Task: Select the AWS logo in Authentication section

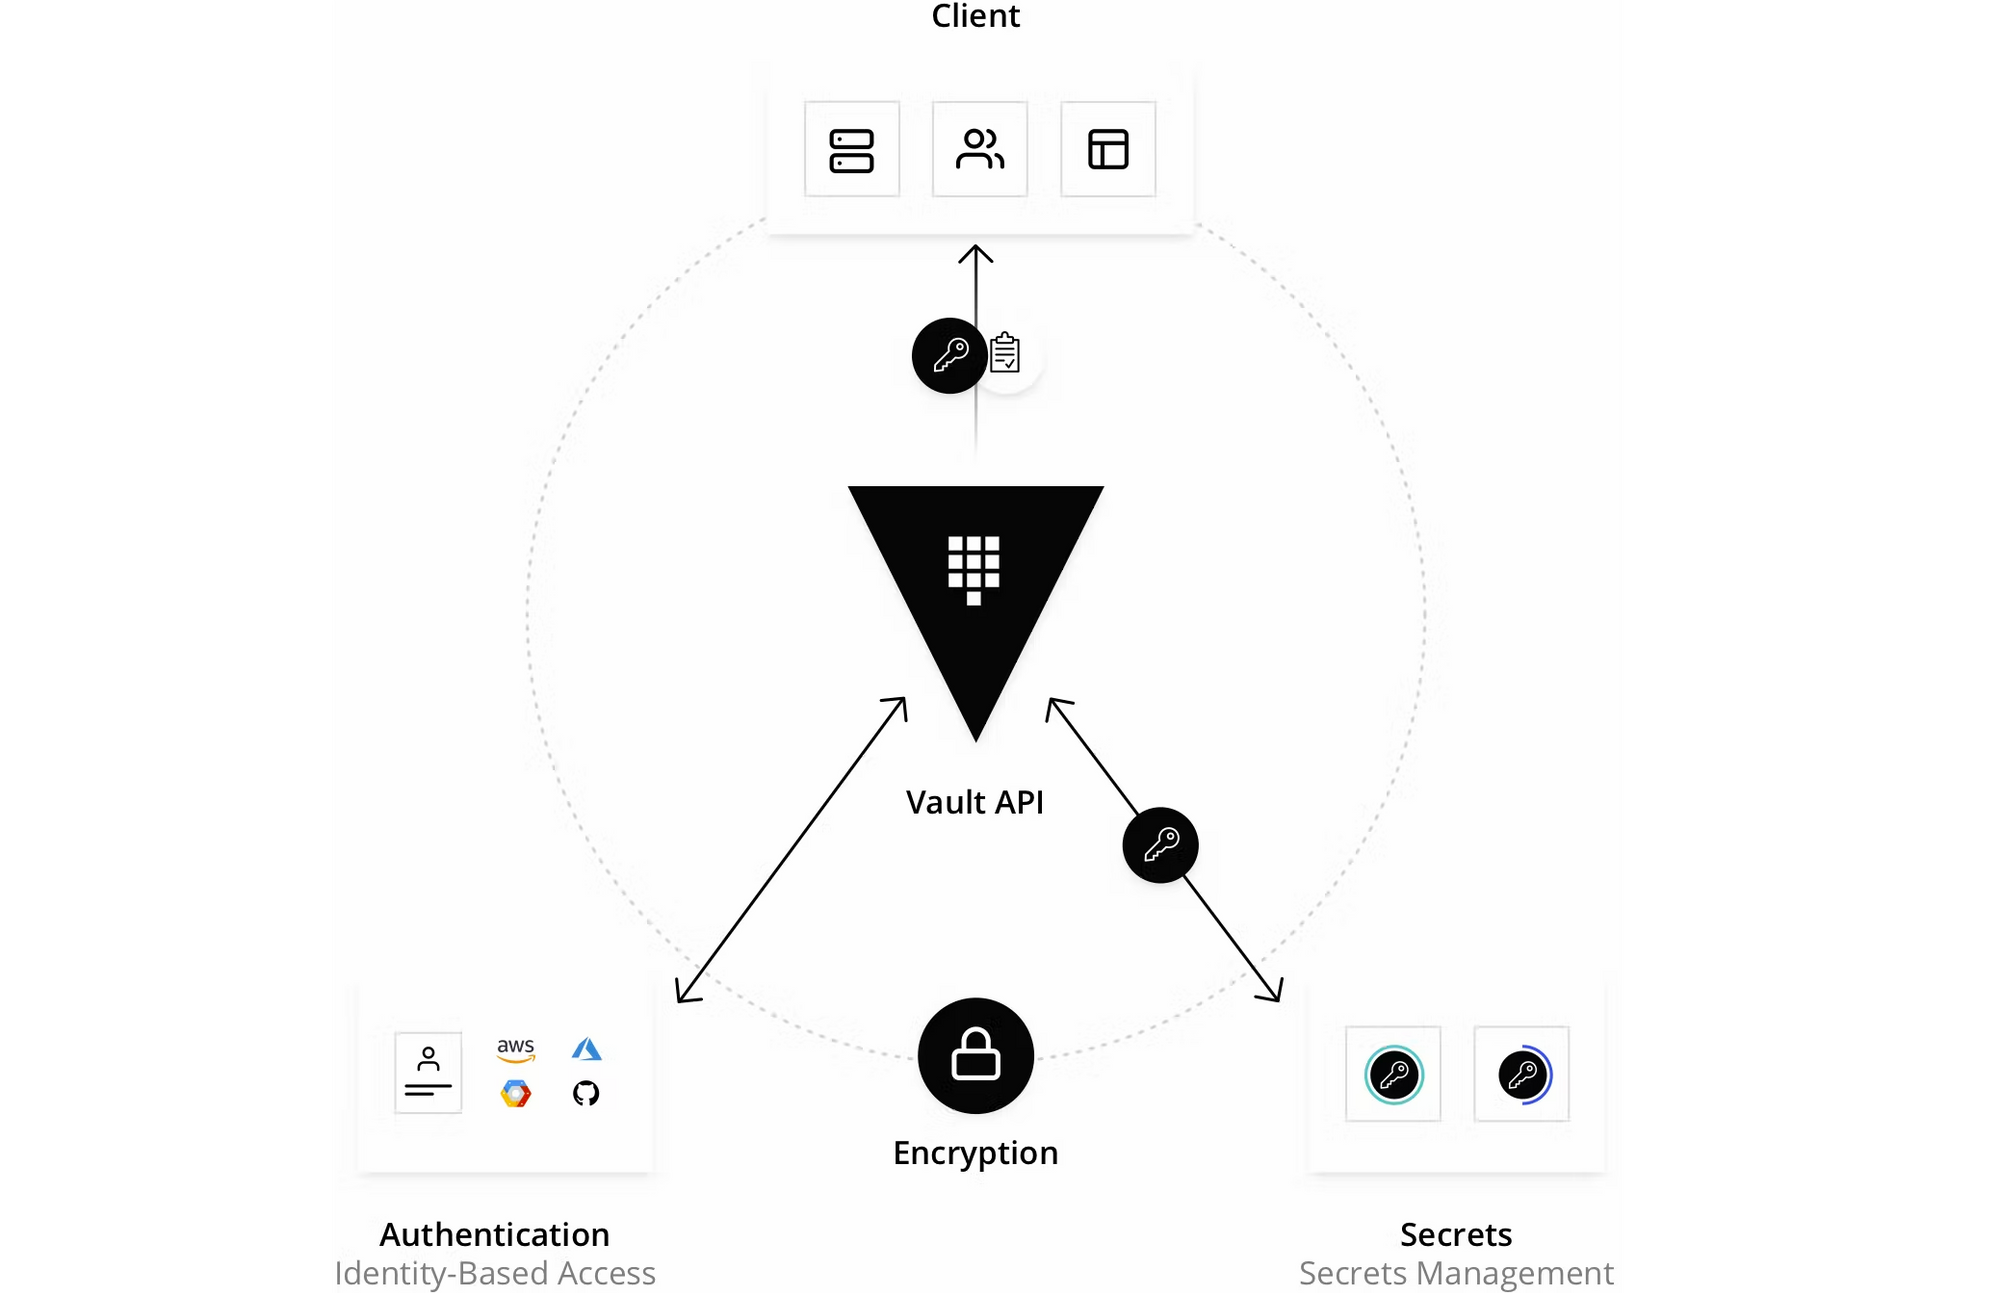Action: pyautogui.click(x=516, y=1050)
